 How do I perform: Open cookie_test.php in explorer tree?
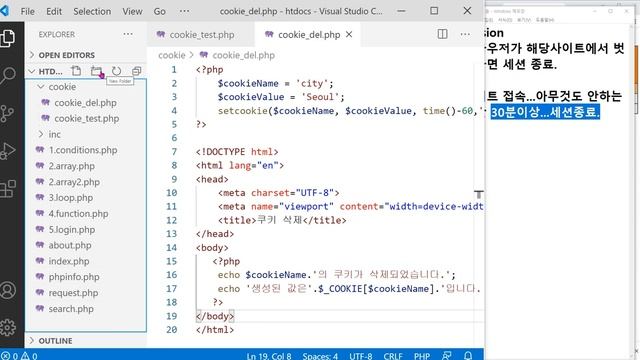click(x=87, y=118)
